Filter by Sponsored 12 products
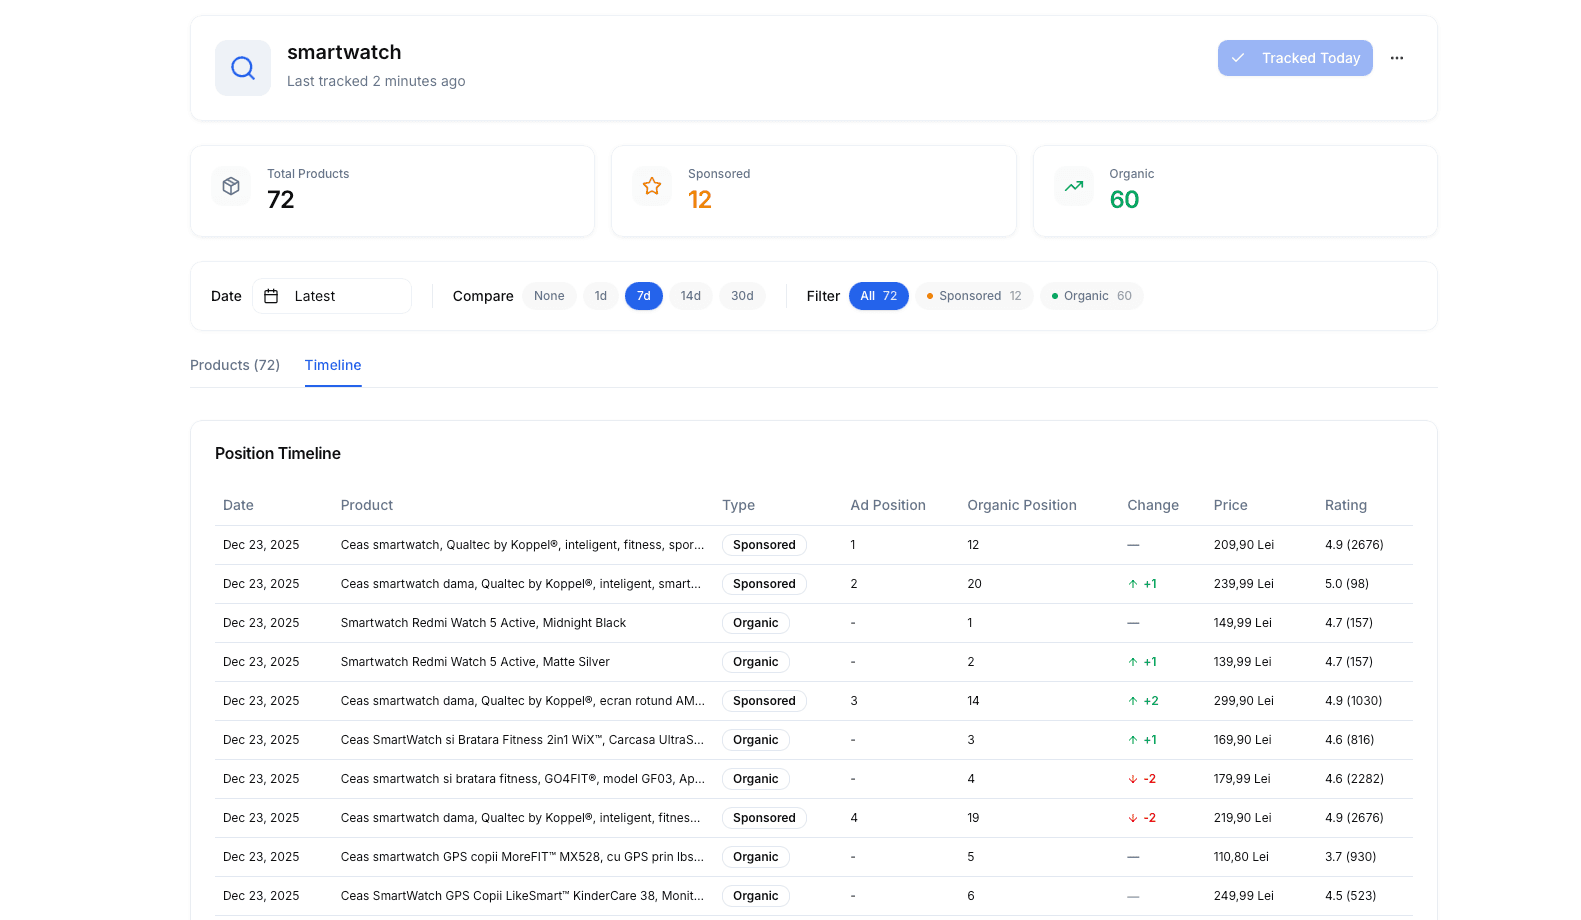This screenshot has width=1581, height=920. pos(973,296)
